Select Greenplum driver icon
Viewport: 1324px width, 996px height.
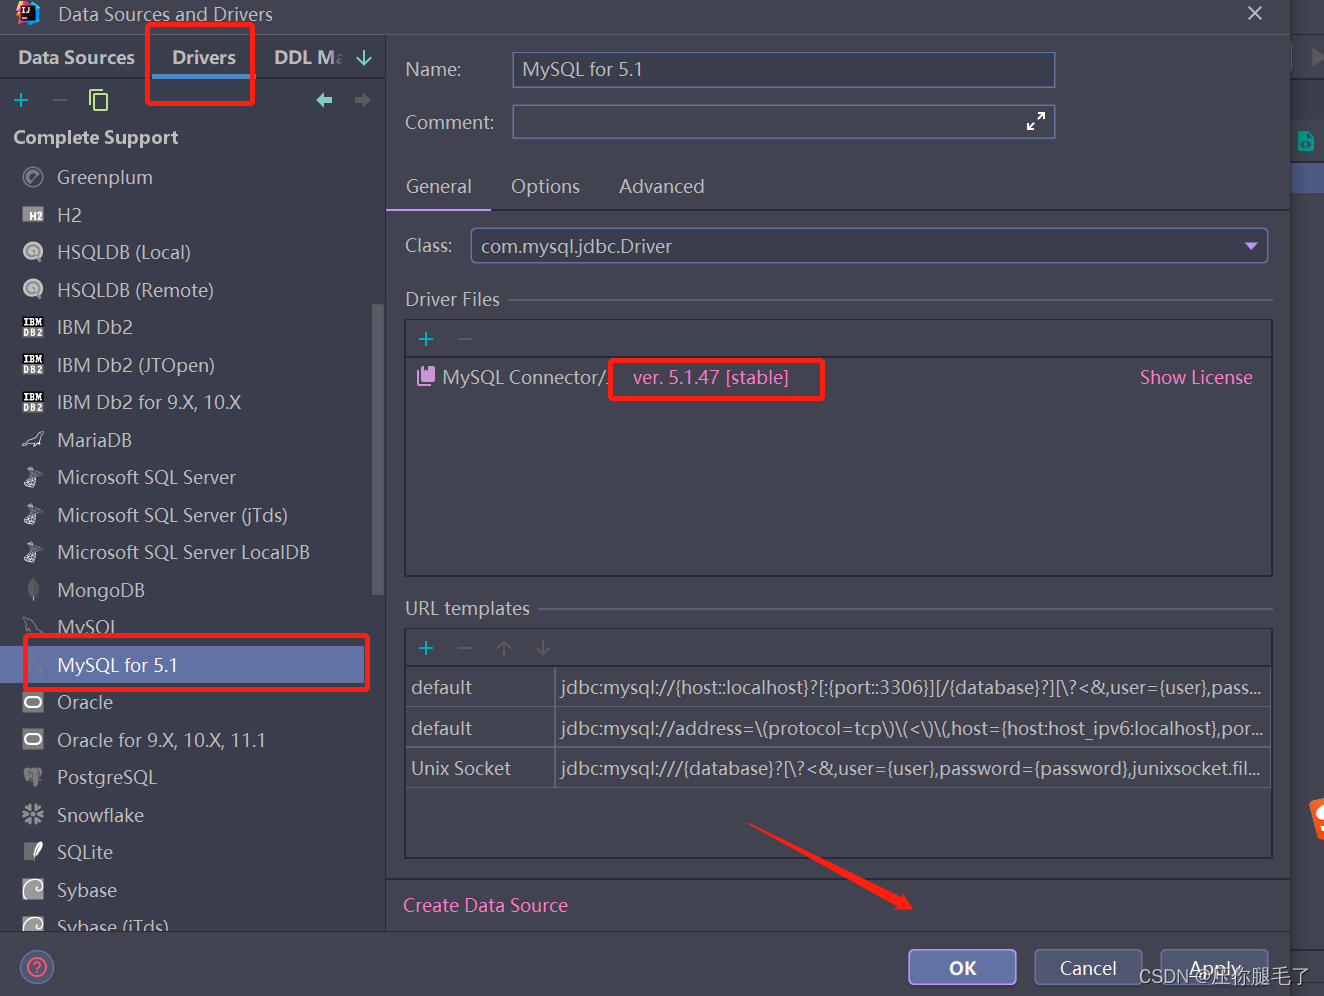pos(33,177)
